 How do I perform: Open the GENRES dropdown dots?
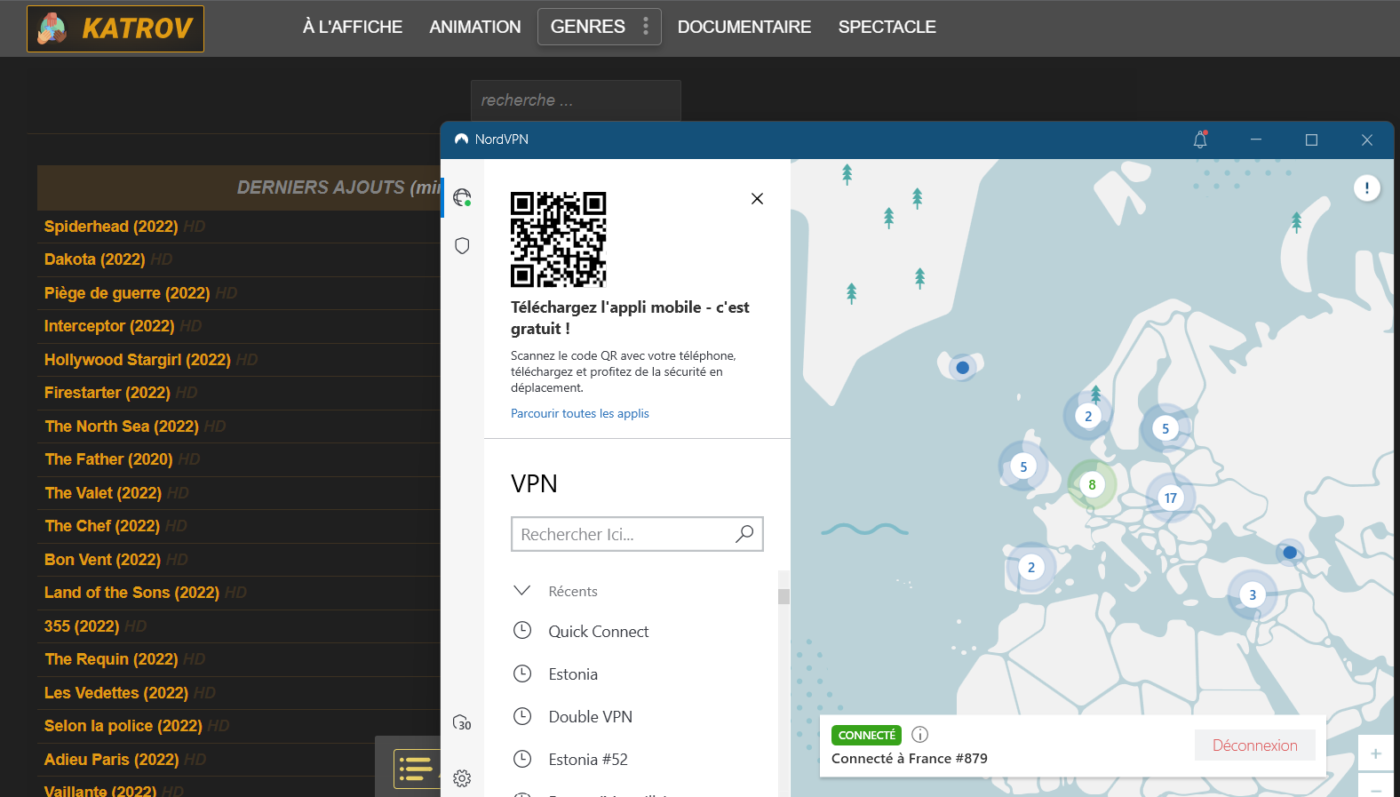click(x=646, y=27)
